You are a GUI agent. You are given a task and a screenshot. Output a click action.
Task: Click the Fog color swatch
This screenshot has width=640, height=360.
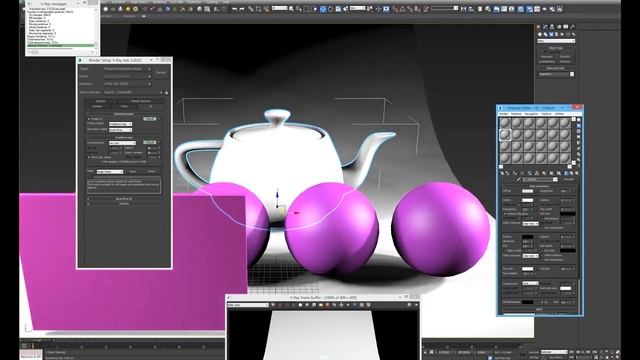(528, 269)
